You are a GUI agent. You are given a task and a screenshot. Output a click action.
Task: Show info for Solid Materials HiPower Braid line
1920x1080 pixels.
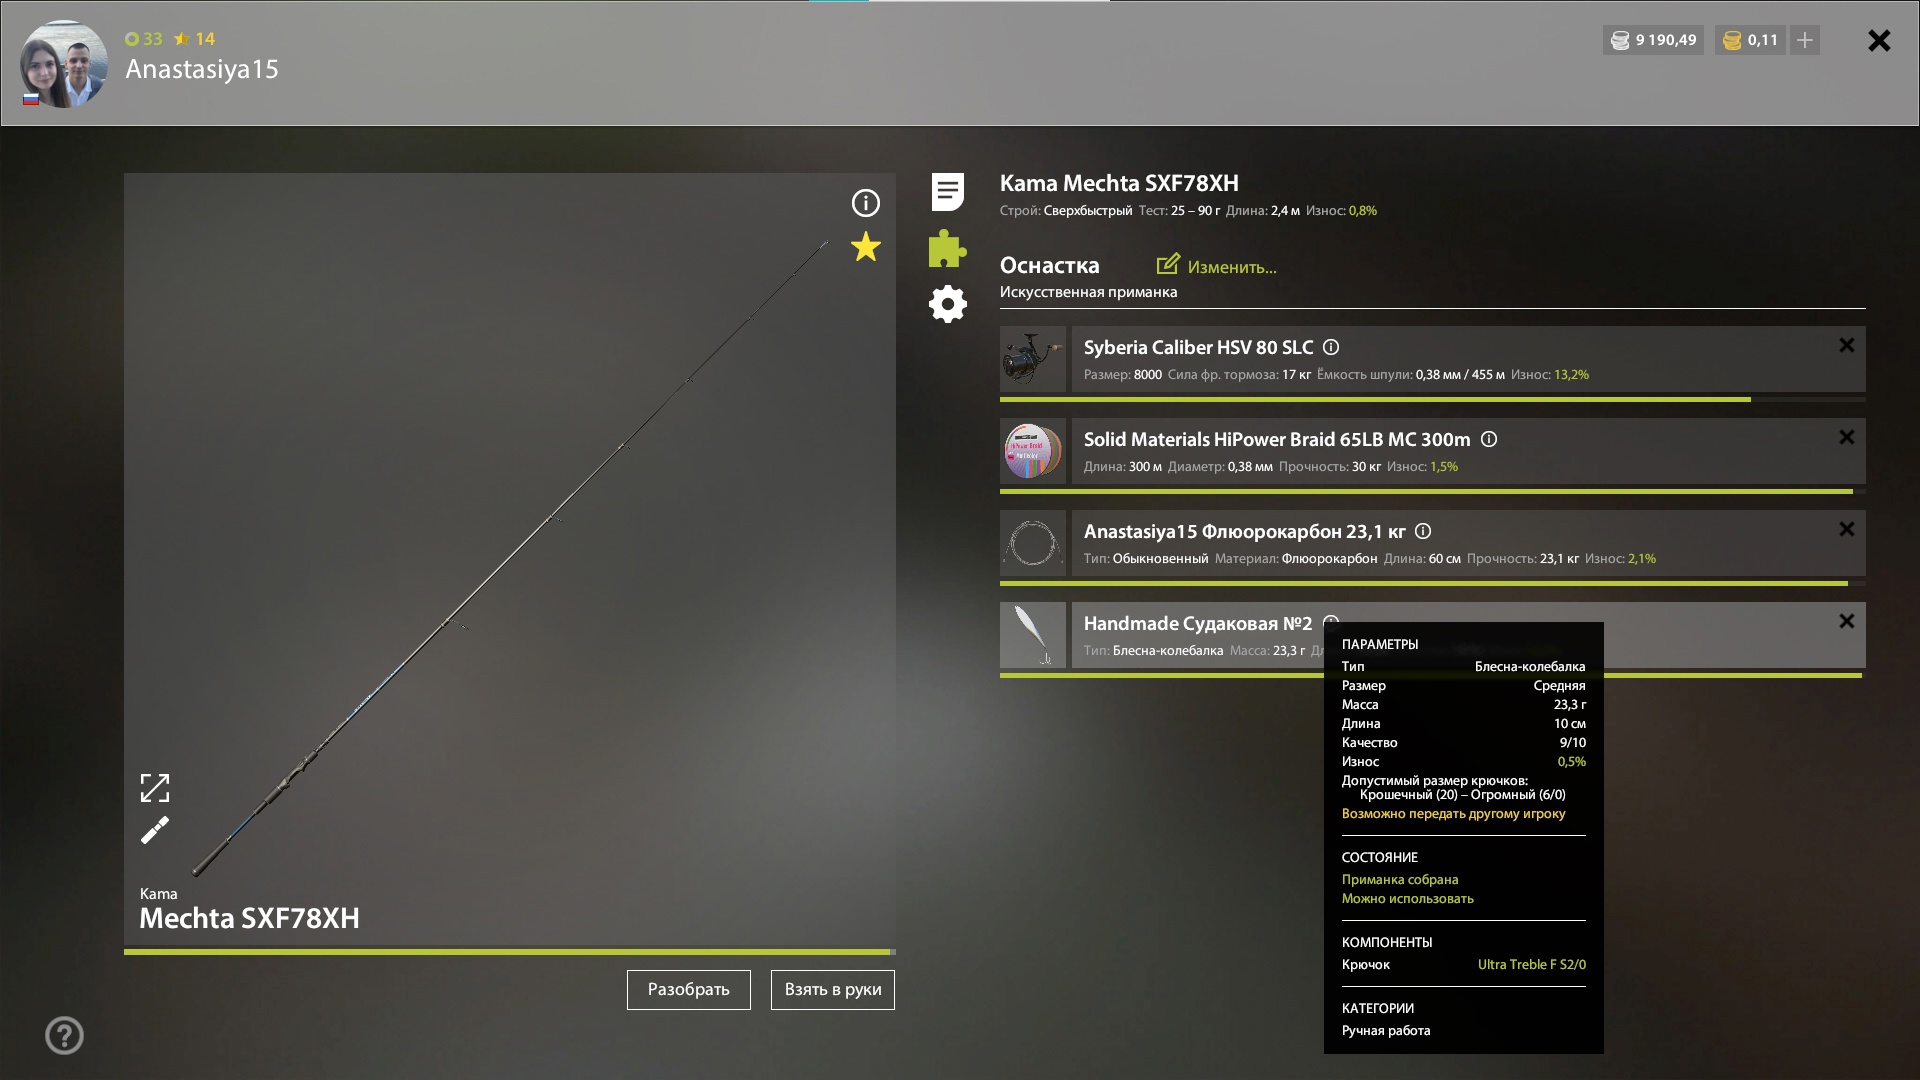click(1488, 439)
